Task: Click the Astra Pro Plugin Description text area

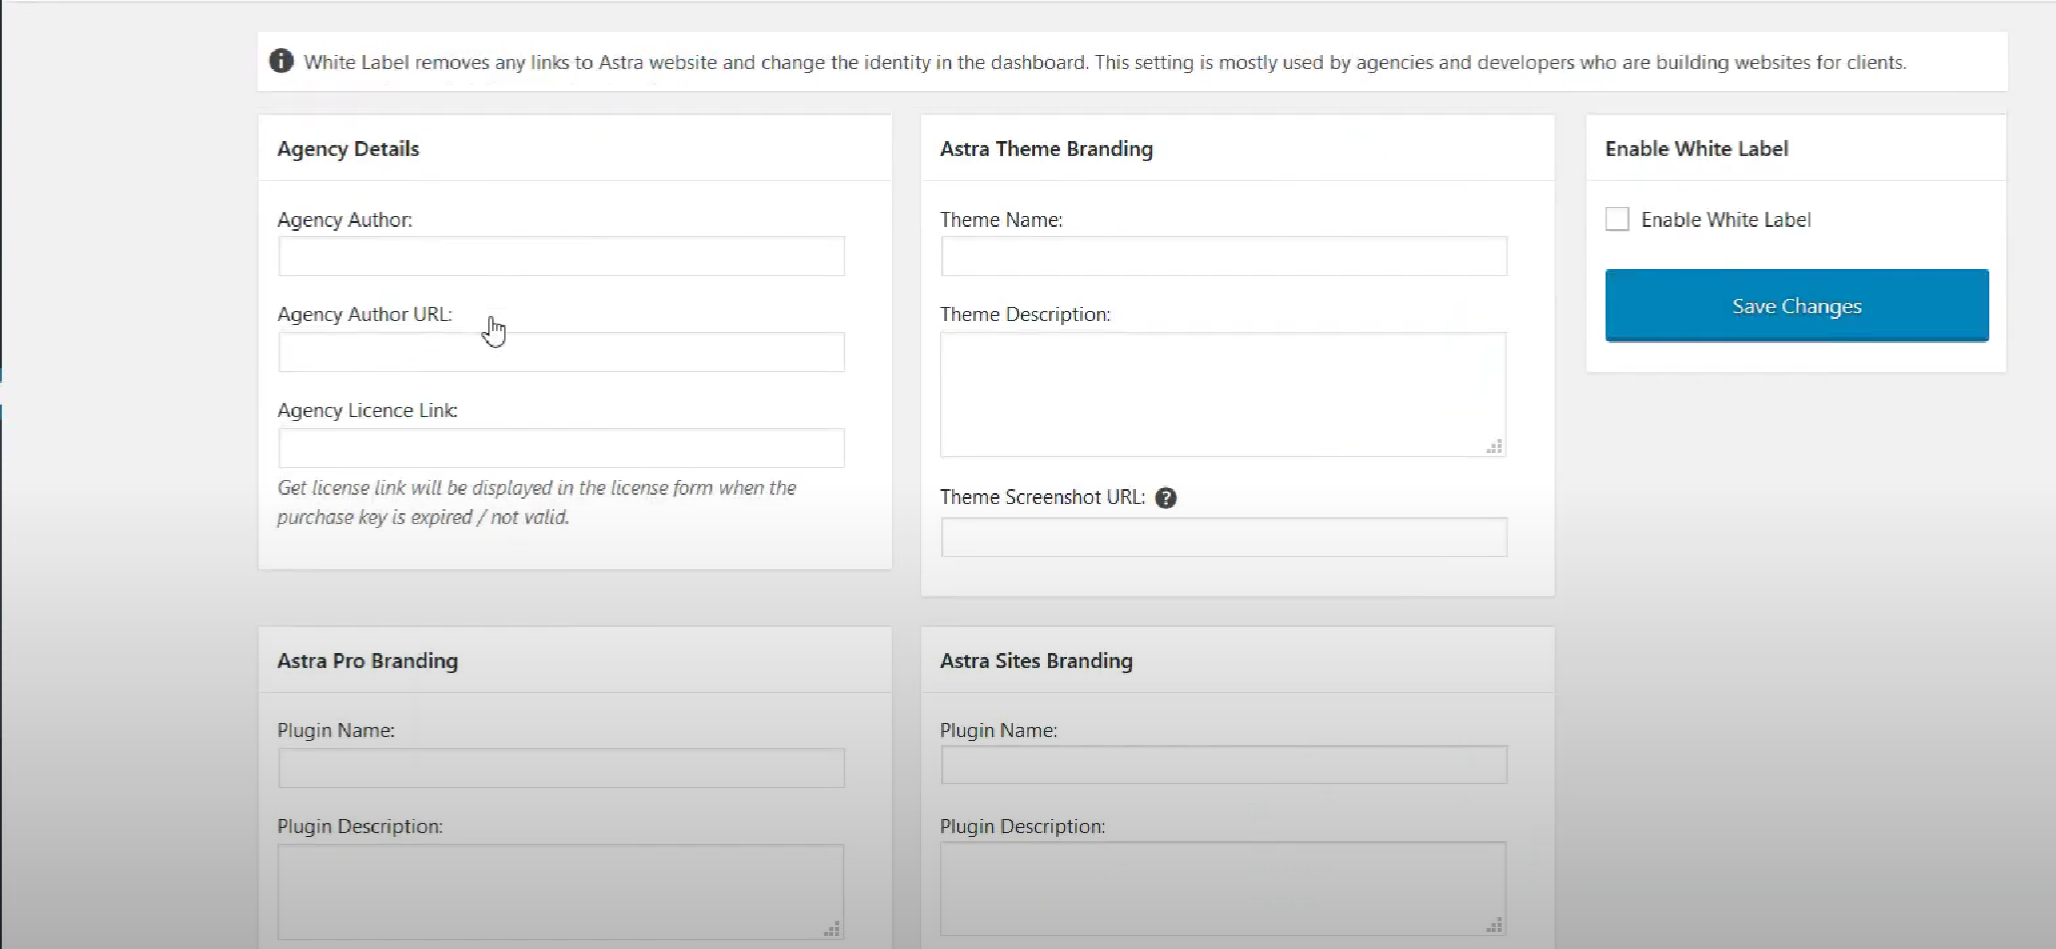Action: 560,890
